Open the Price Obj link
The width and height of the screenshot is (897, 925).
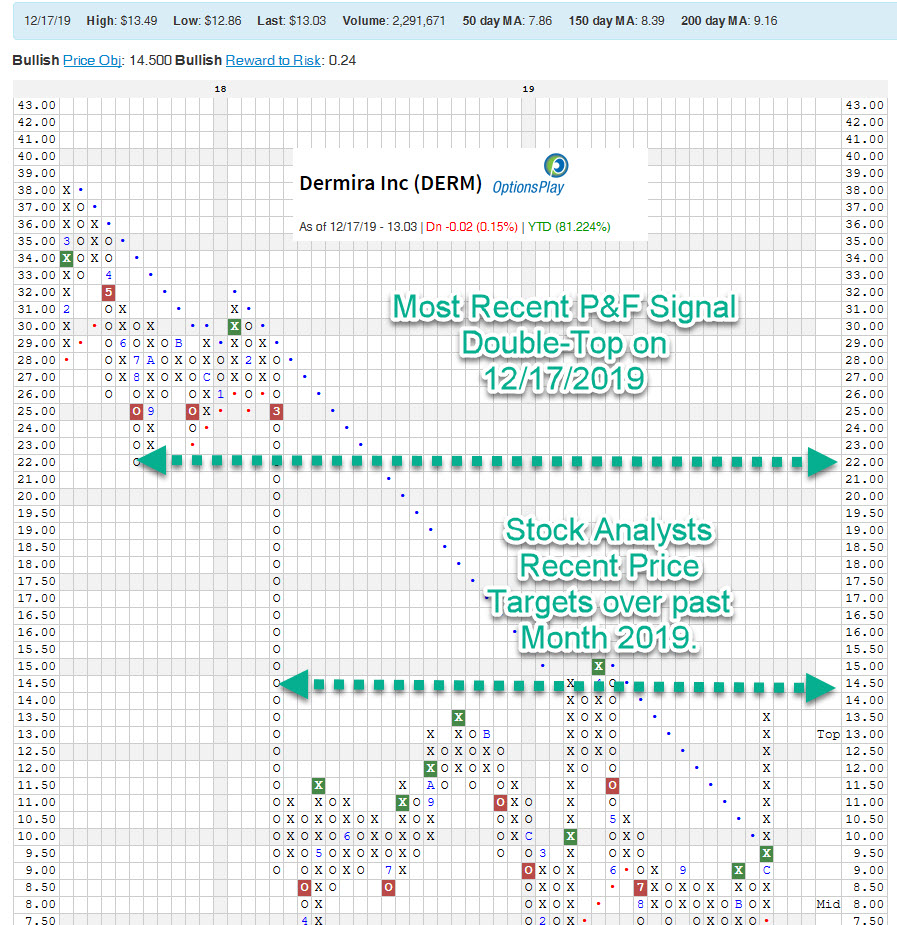pos(92,60)
